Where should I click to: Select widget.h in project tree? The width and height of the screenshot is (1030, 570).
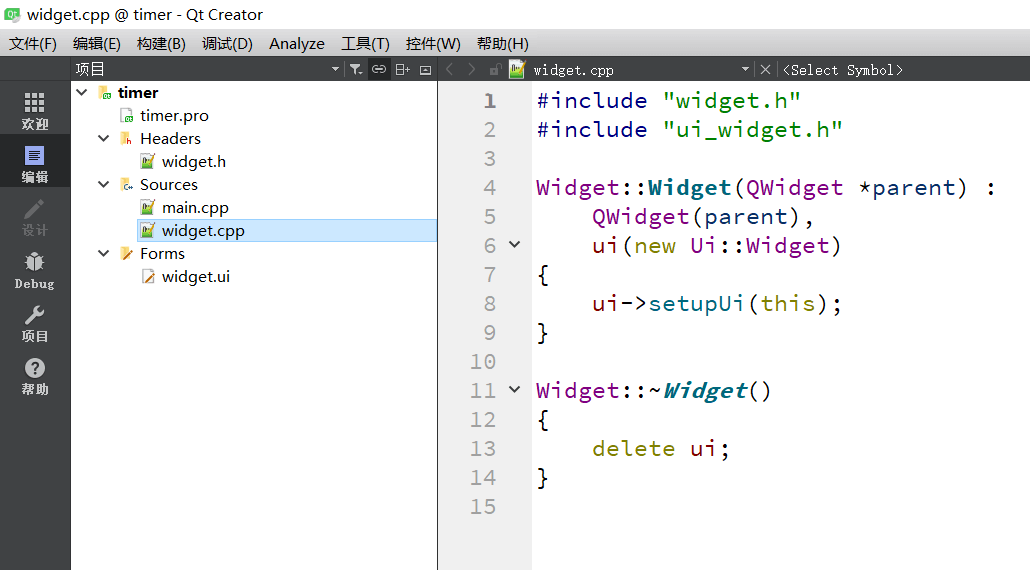(194, 162)
